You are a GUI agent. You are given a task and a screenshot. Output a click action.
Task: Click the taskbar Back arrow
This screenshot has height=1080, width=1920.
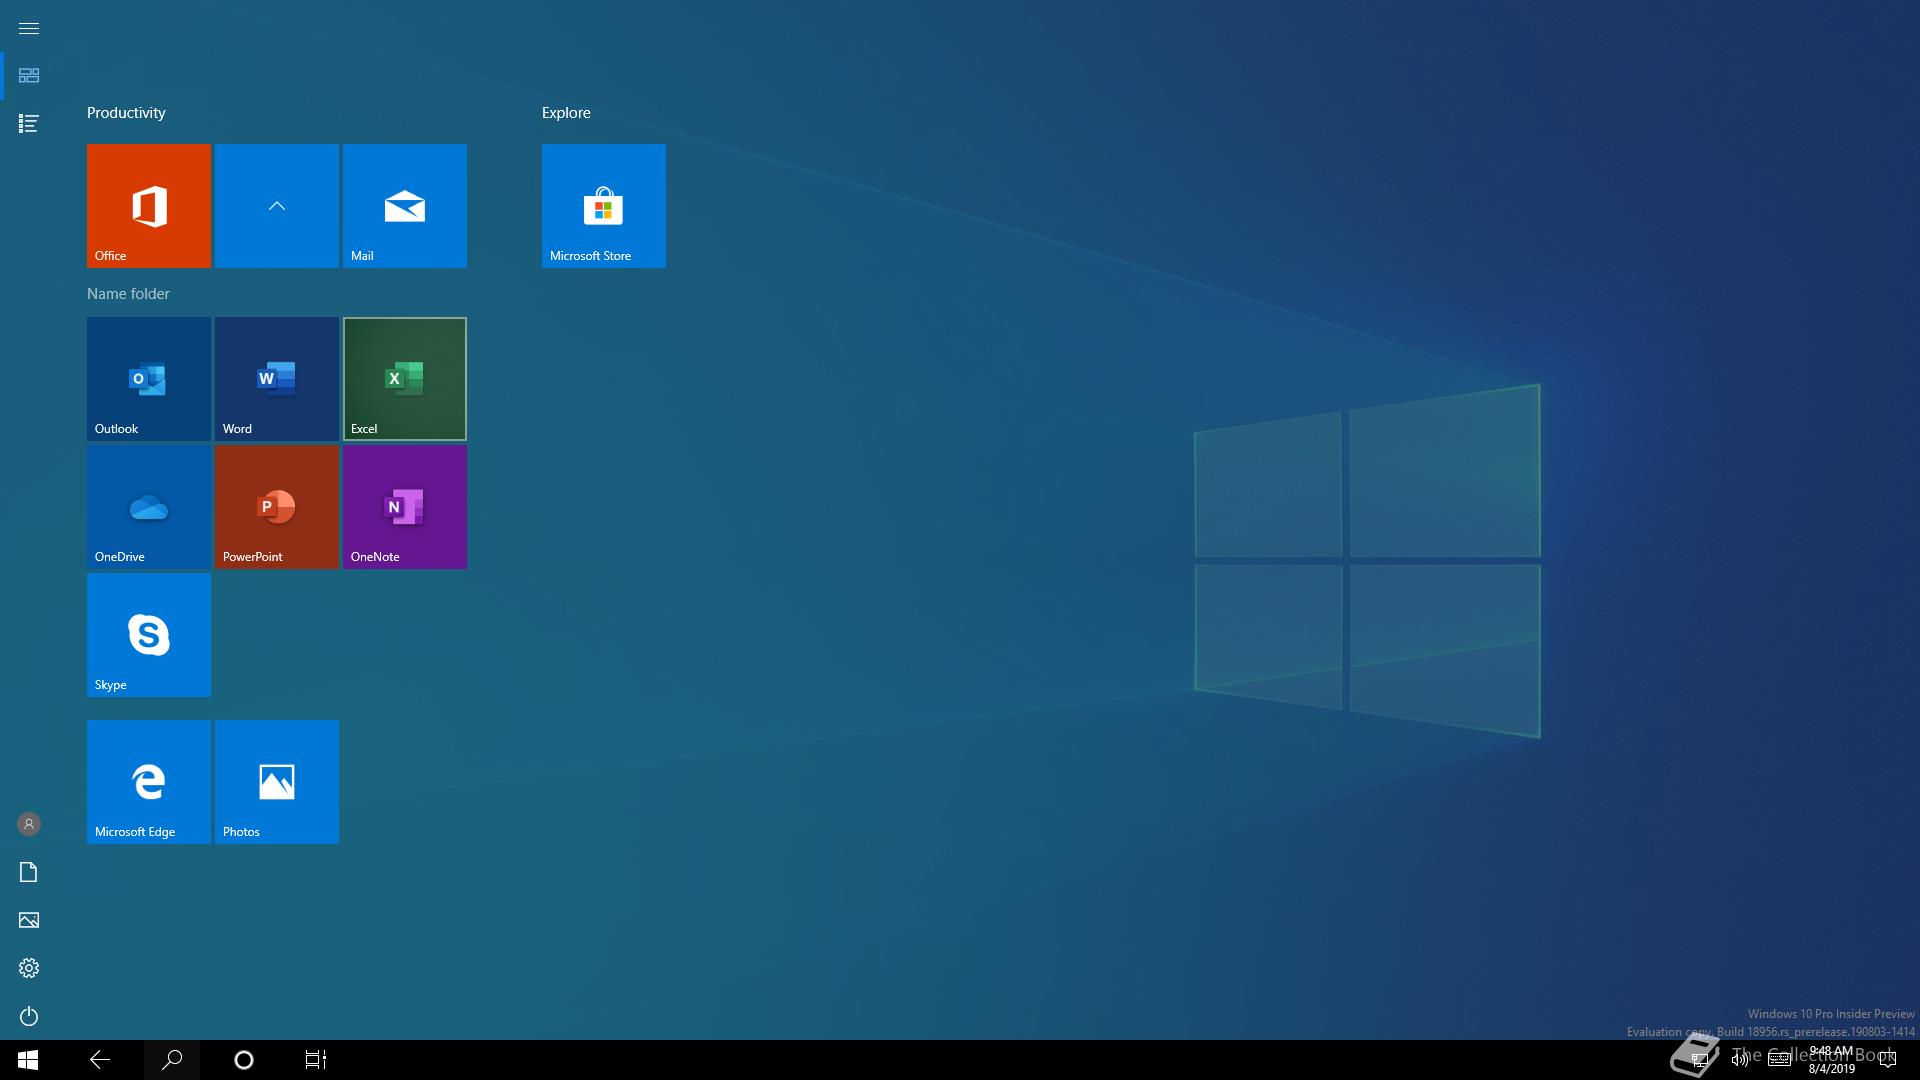pyautogui.click(x=100, y=1060)
